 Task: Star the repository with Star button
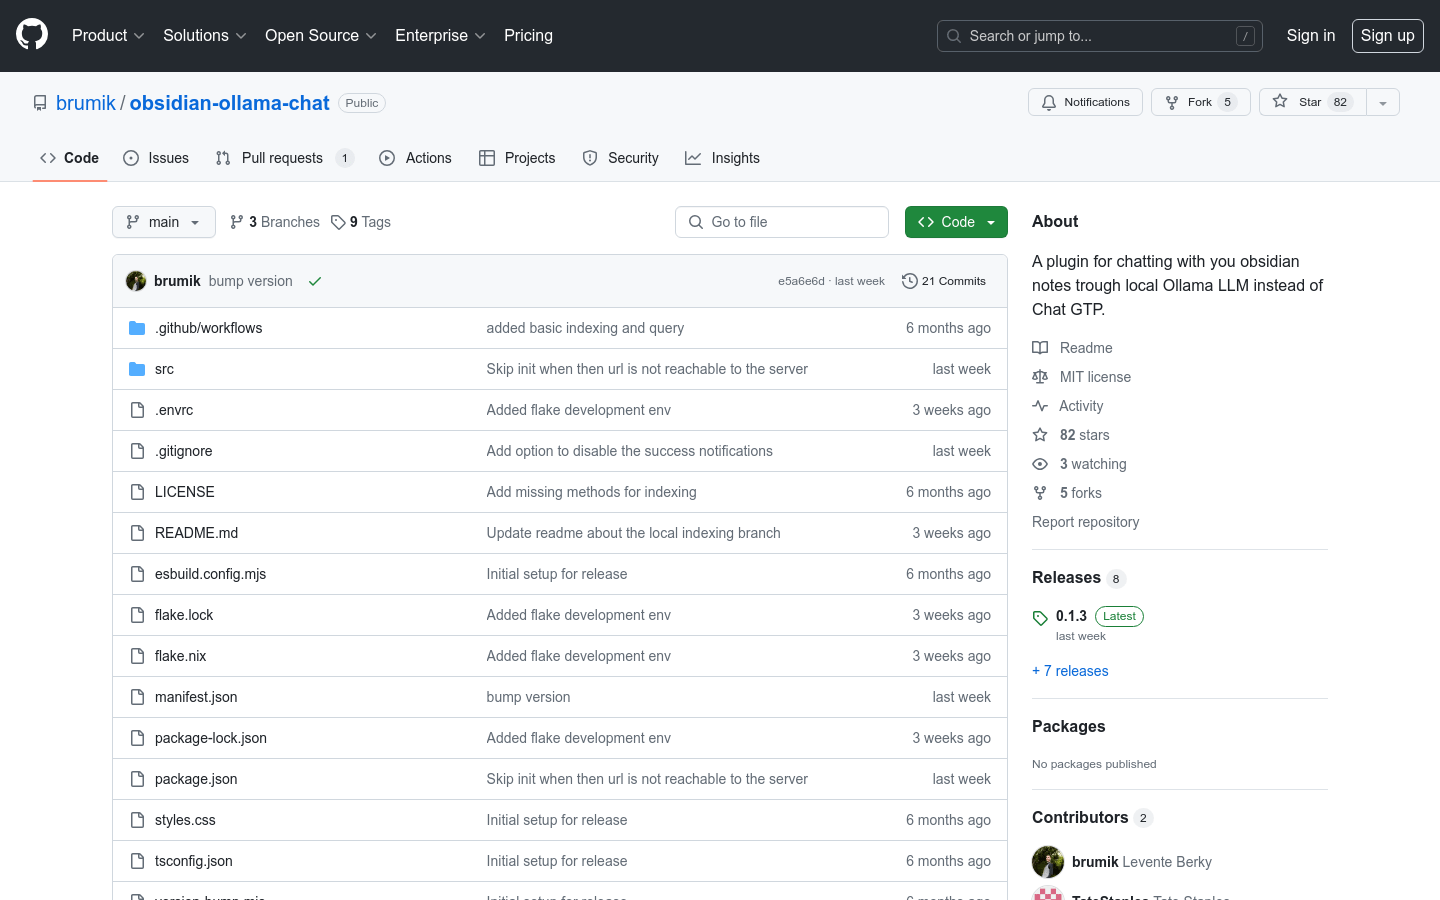tap(1312, 102)
